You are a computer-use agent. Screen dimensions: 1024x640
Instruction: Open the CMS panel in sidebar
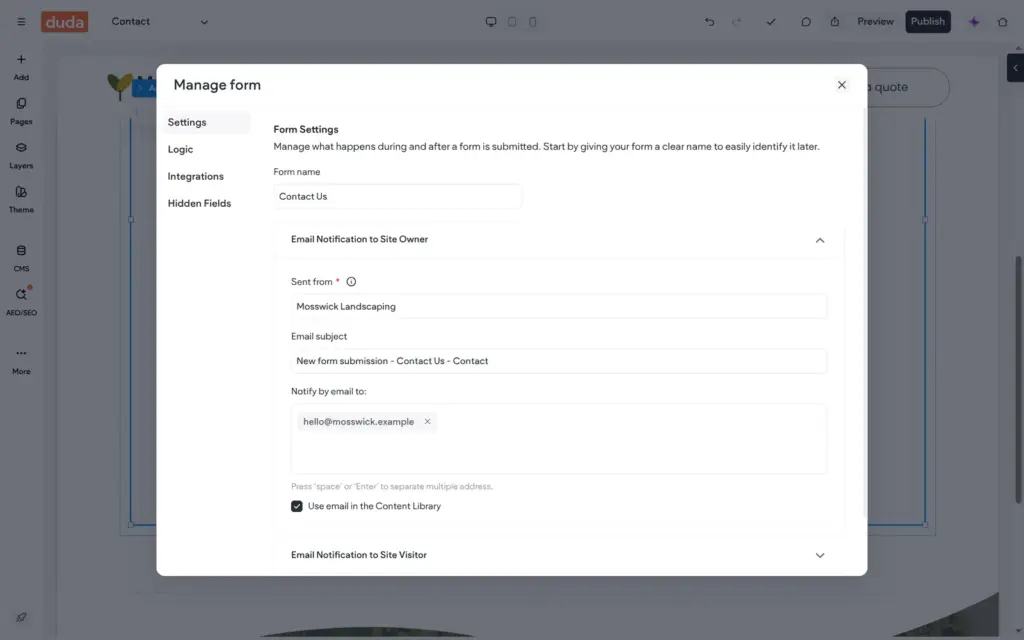click(21, 259)
